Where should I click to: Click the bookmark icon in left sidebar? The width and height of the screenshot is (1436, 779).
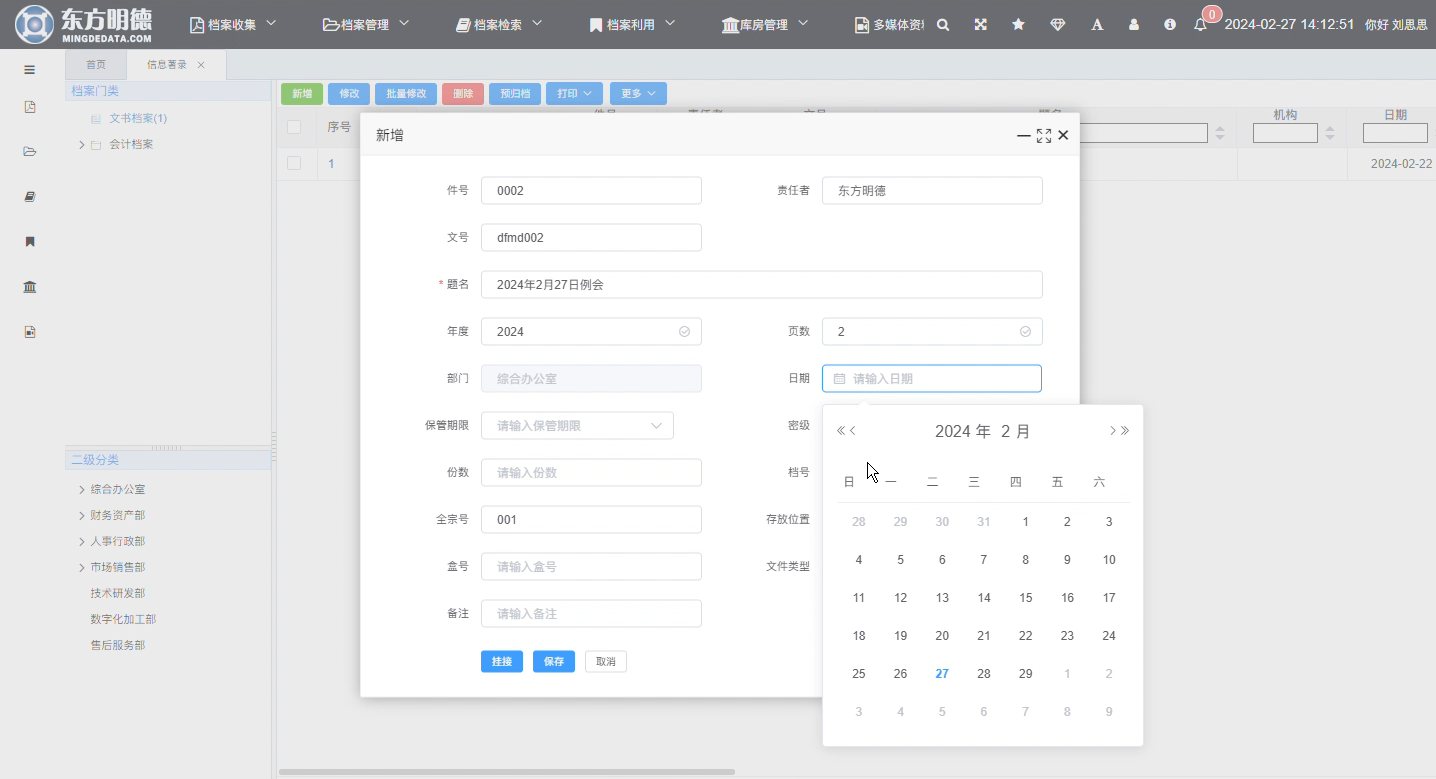[30, 242]
